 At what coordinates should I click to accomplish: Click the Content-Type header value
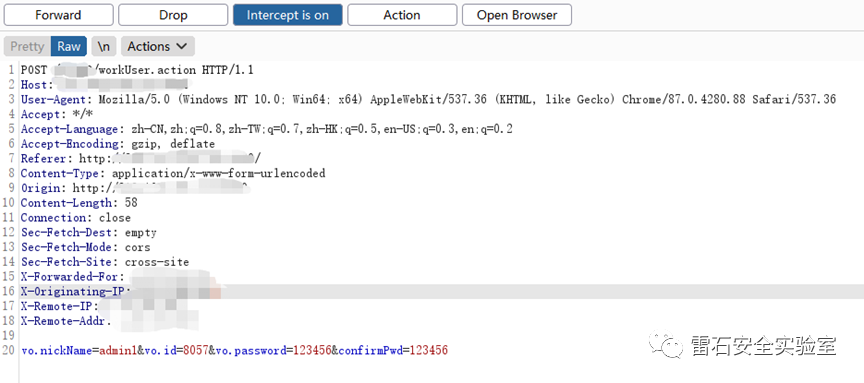(219, 174)
